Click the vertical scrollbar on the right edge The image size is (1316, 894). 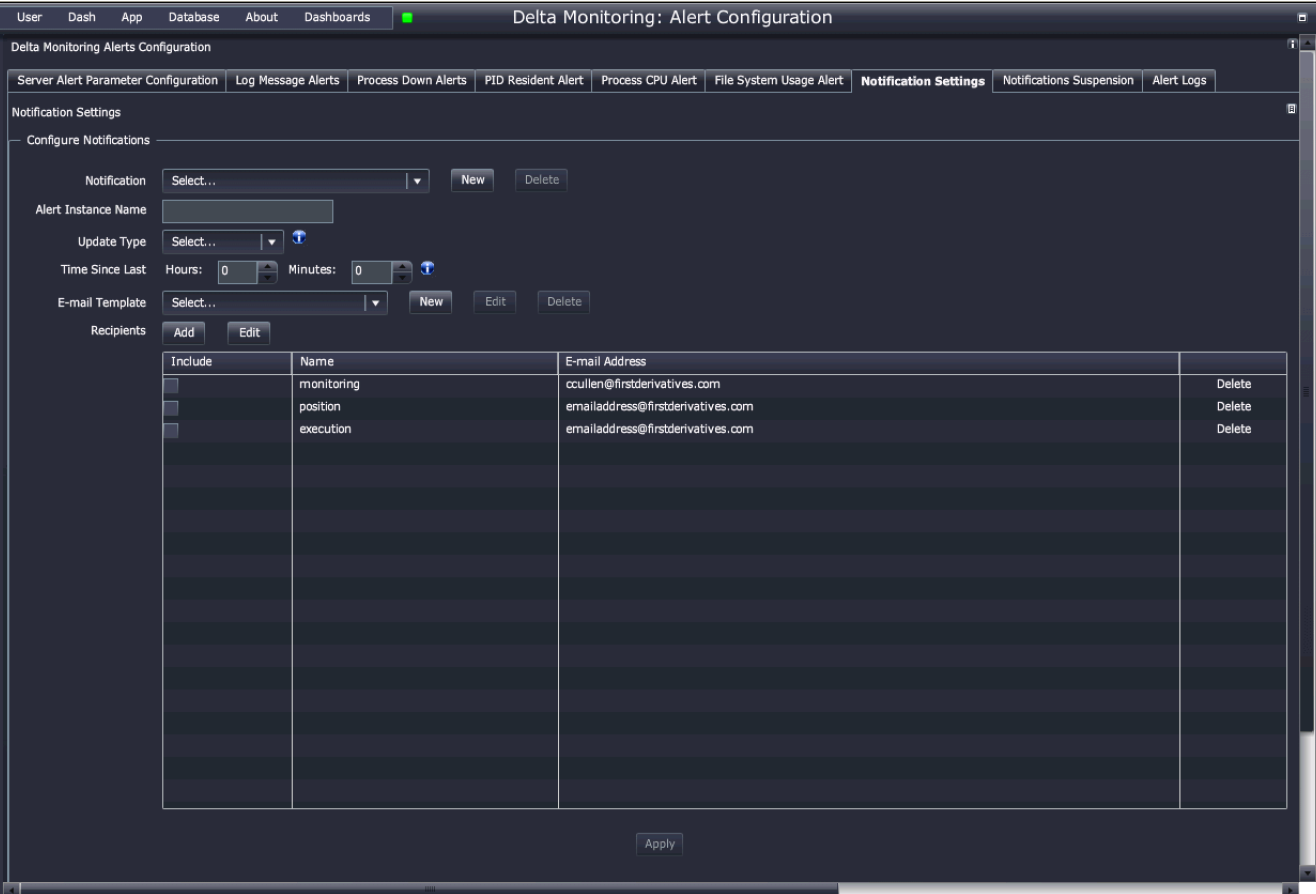click(1306, 392)
